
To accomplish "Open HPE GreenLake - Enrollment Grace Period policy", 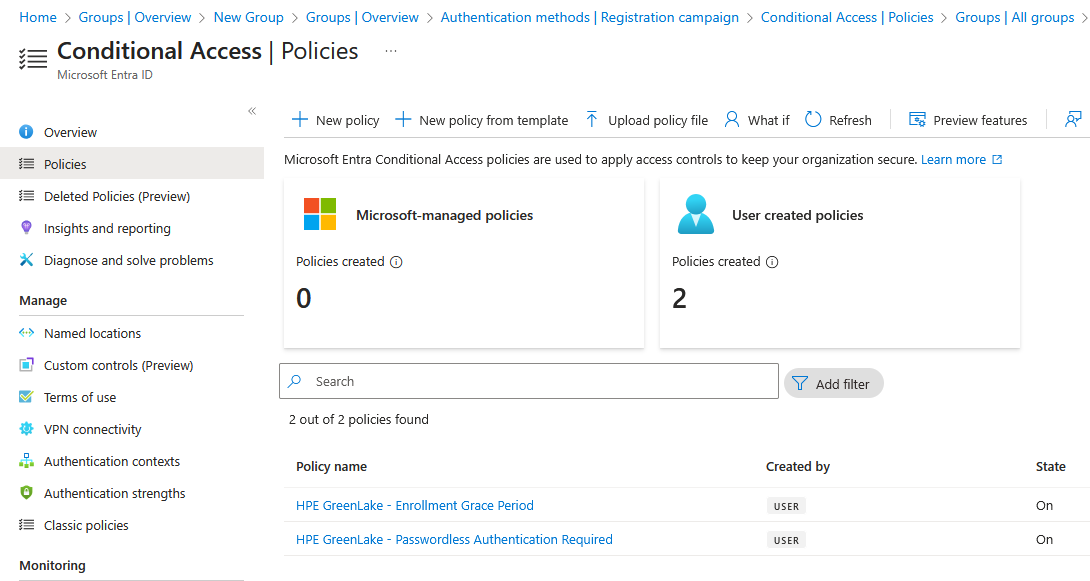I will 415,505.
